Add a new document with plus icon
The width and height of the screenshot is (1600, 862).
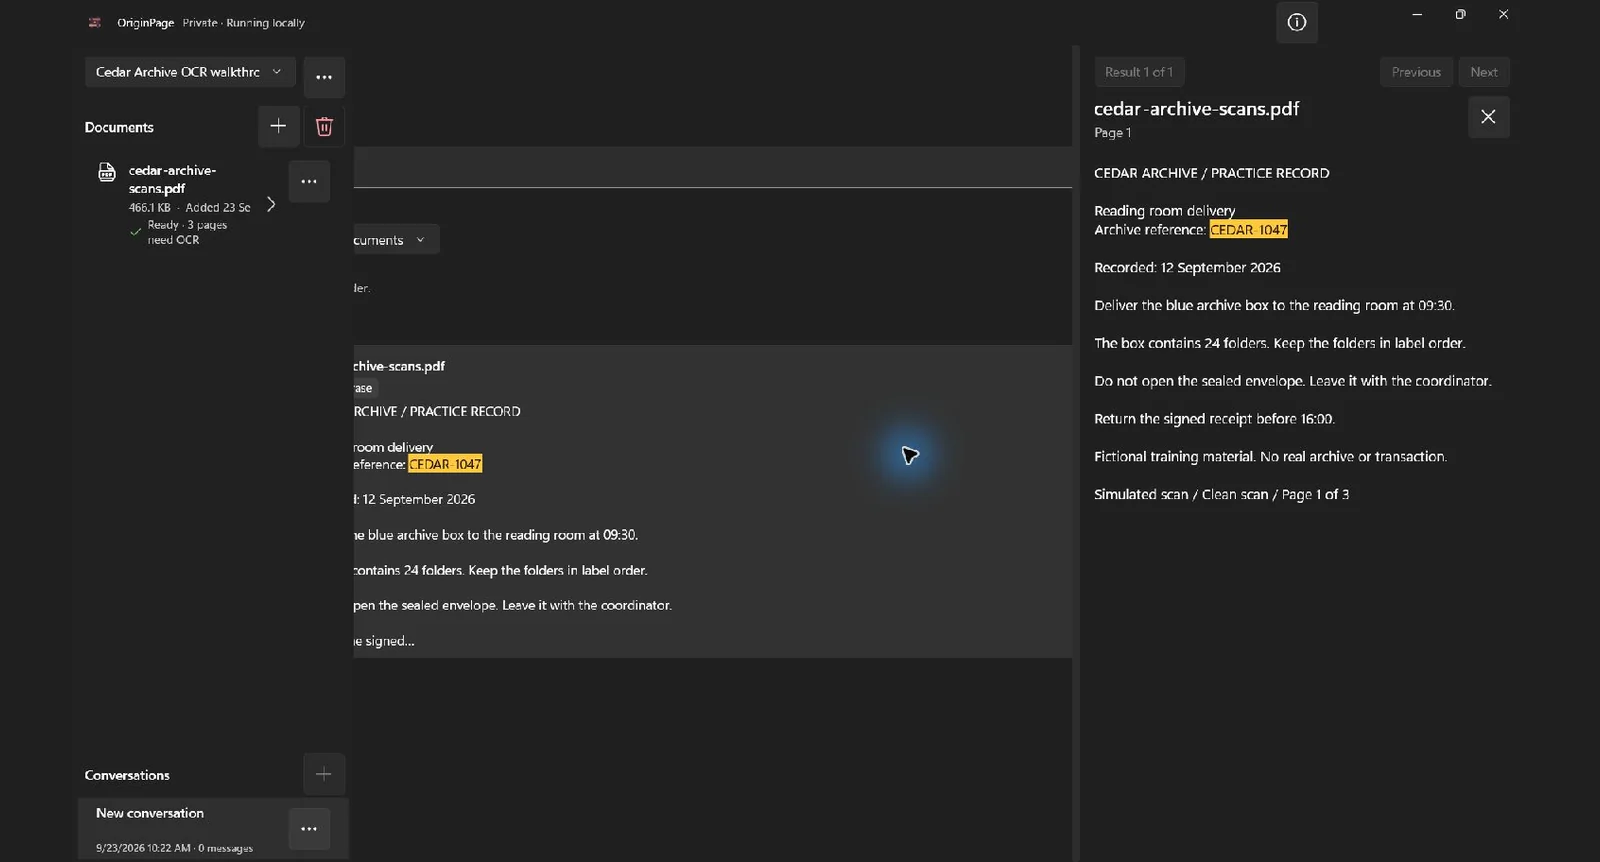pos(278,126)
